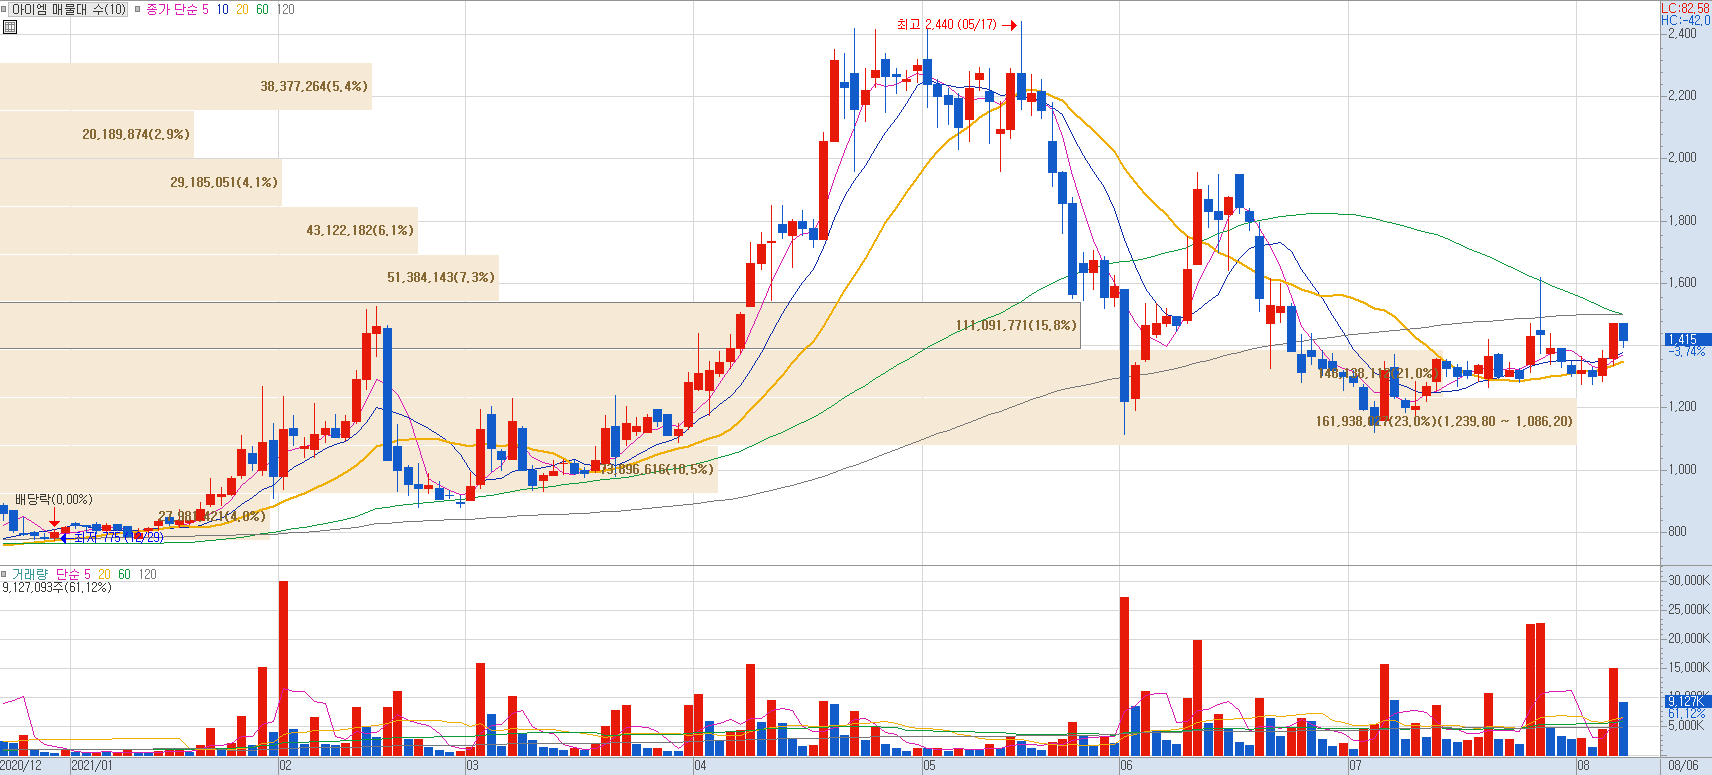Click the 43,122,182(6.1%) volume profile bar
The height and width of the screenshot is (775, 1712).
click(x=209, y=230)
